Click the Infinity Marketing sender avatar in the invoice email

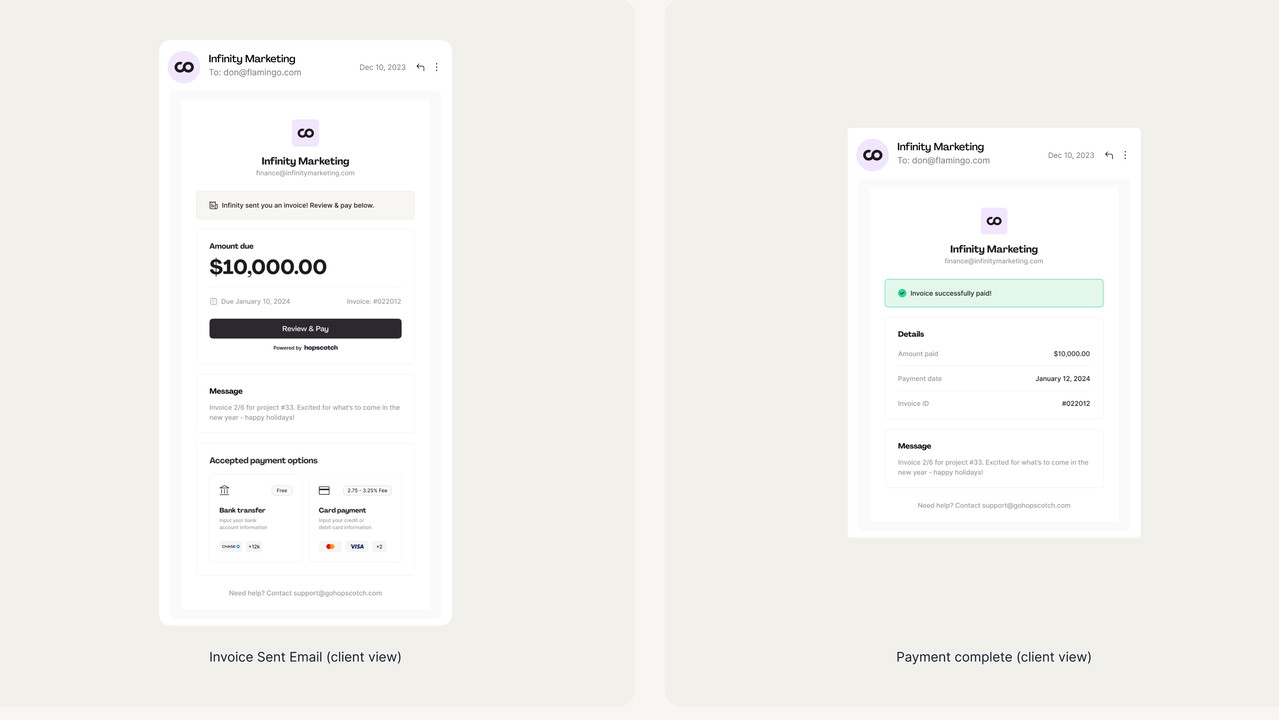coord(184,67)
